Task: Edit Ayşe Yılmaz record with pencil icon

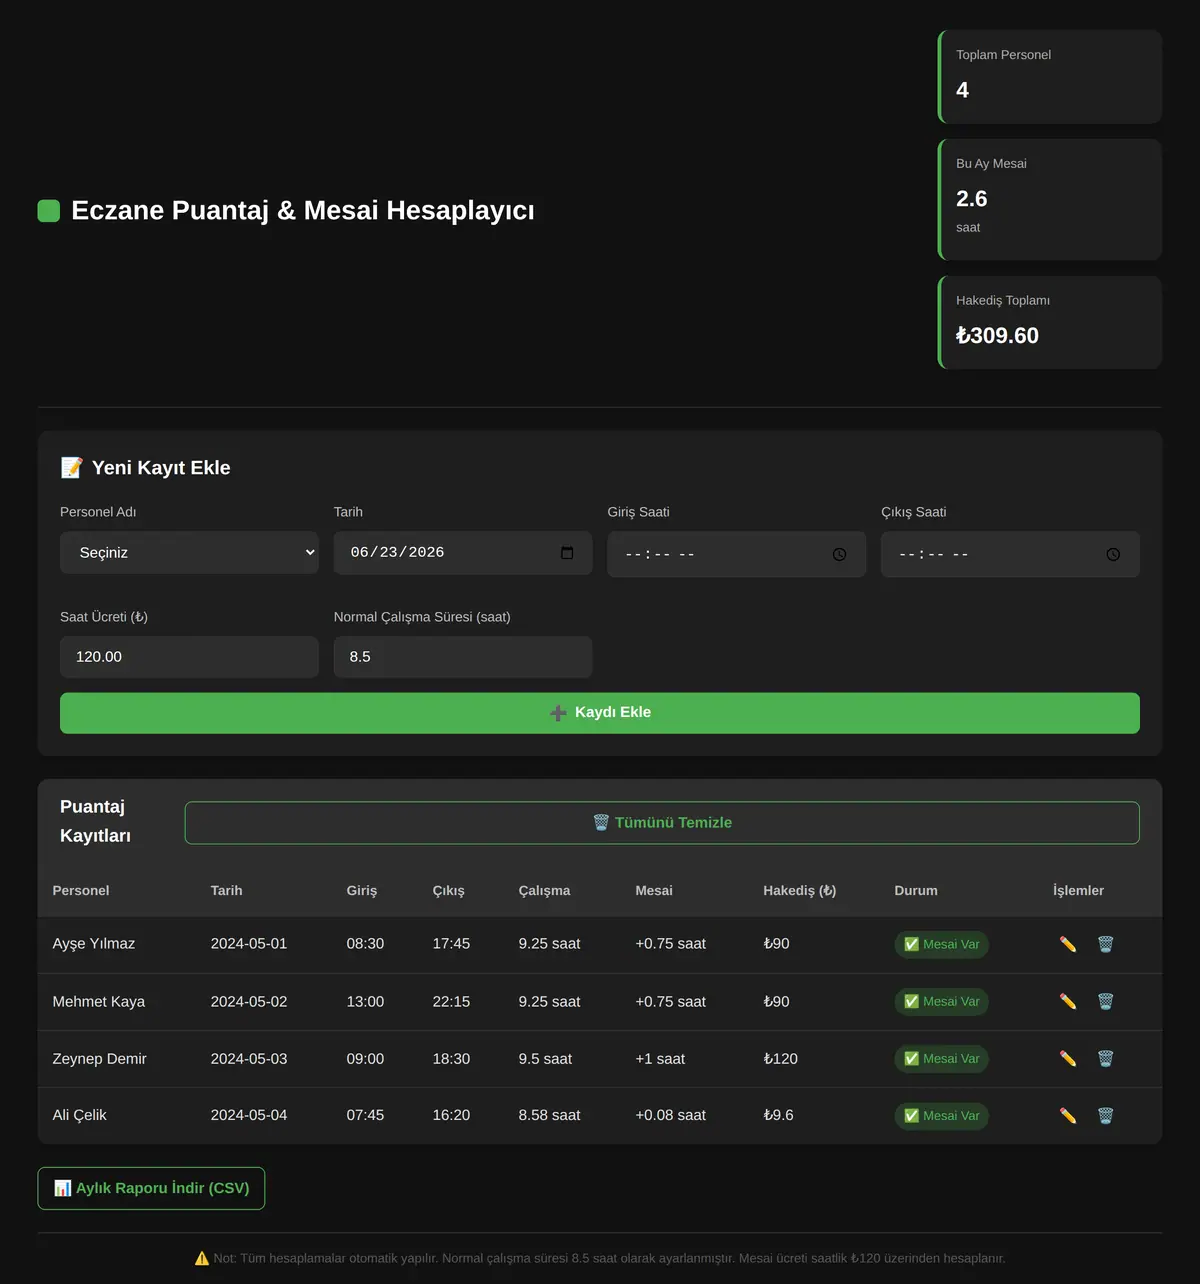Action: click(1068, 944)
